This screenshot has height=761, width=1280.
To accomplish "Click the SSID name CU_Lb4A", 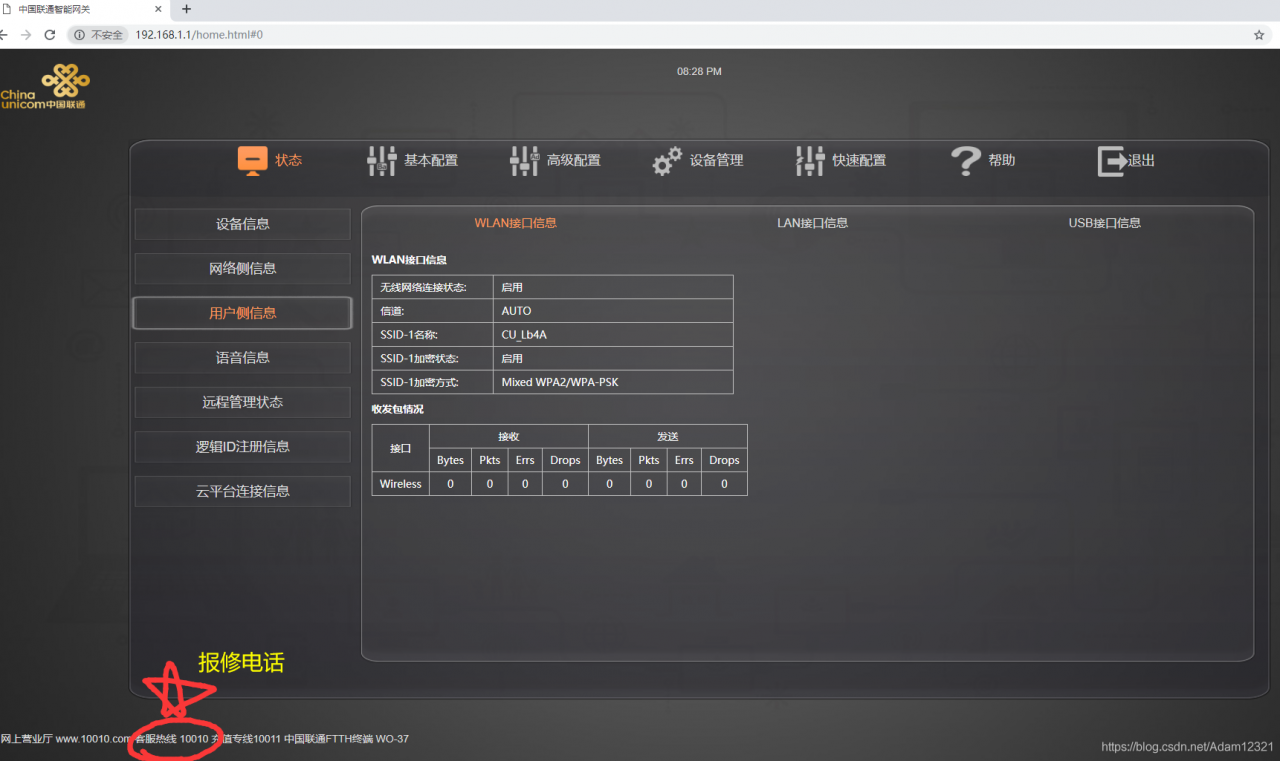I will point(524,335).
